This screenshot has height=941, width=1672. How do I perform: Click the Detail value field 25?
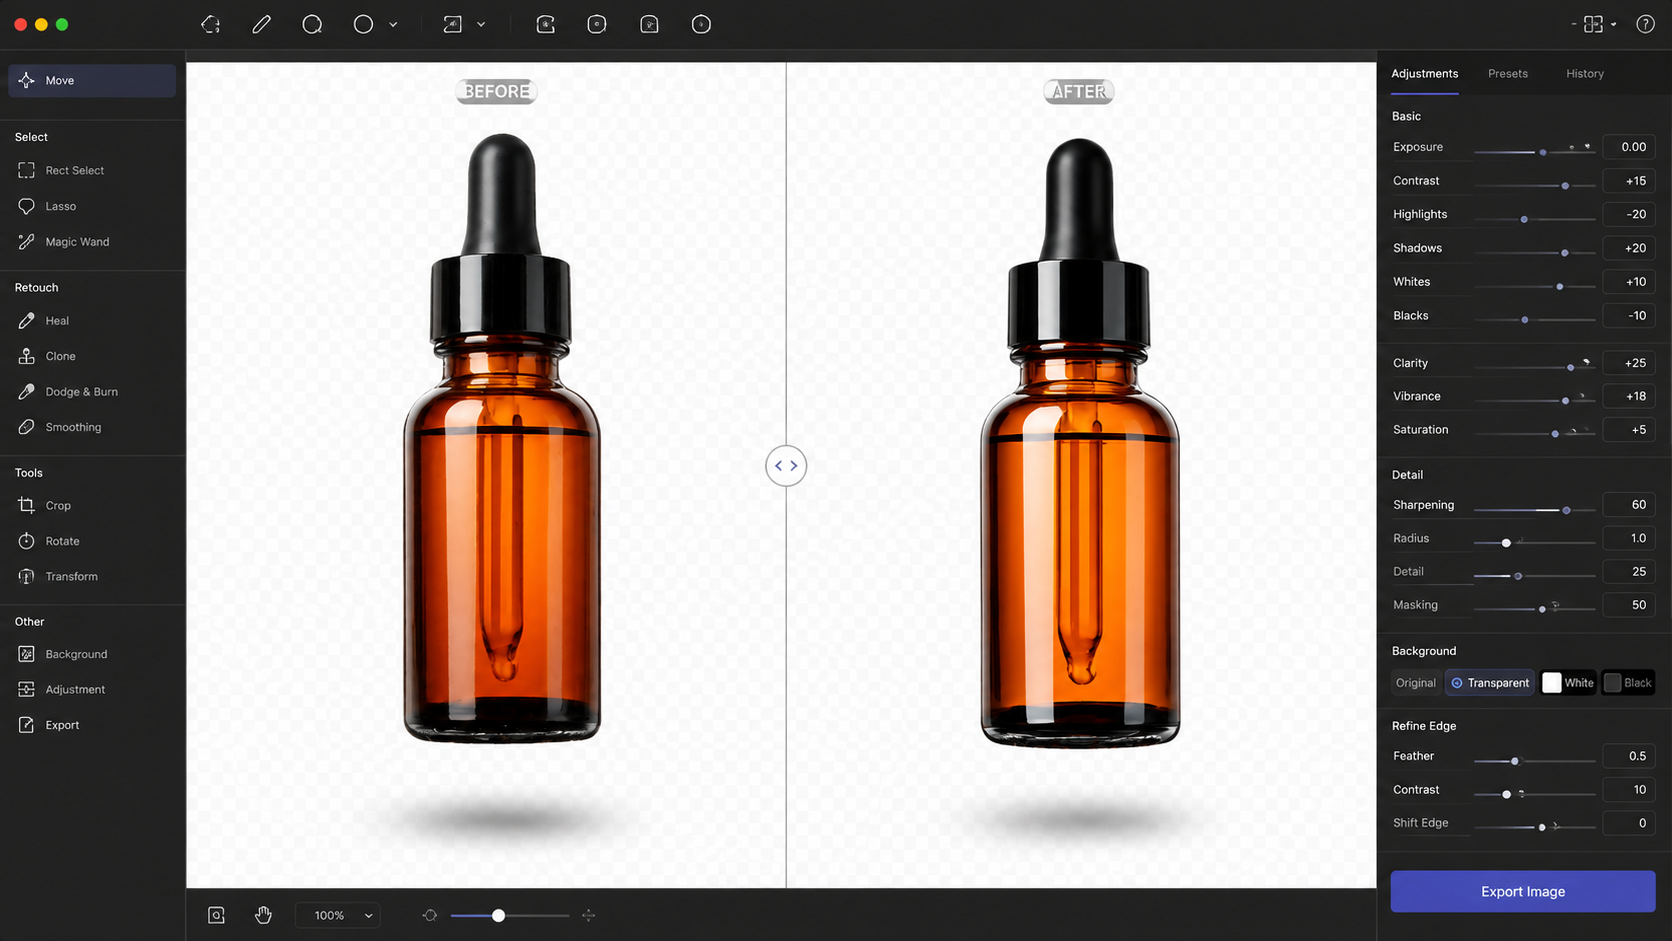[1629, 572]
